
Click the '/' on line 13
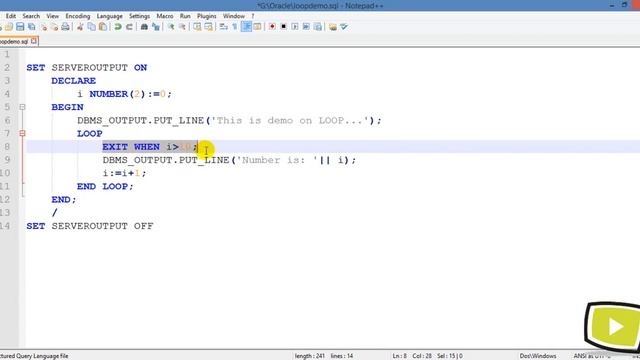(x=54, y=213)
